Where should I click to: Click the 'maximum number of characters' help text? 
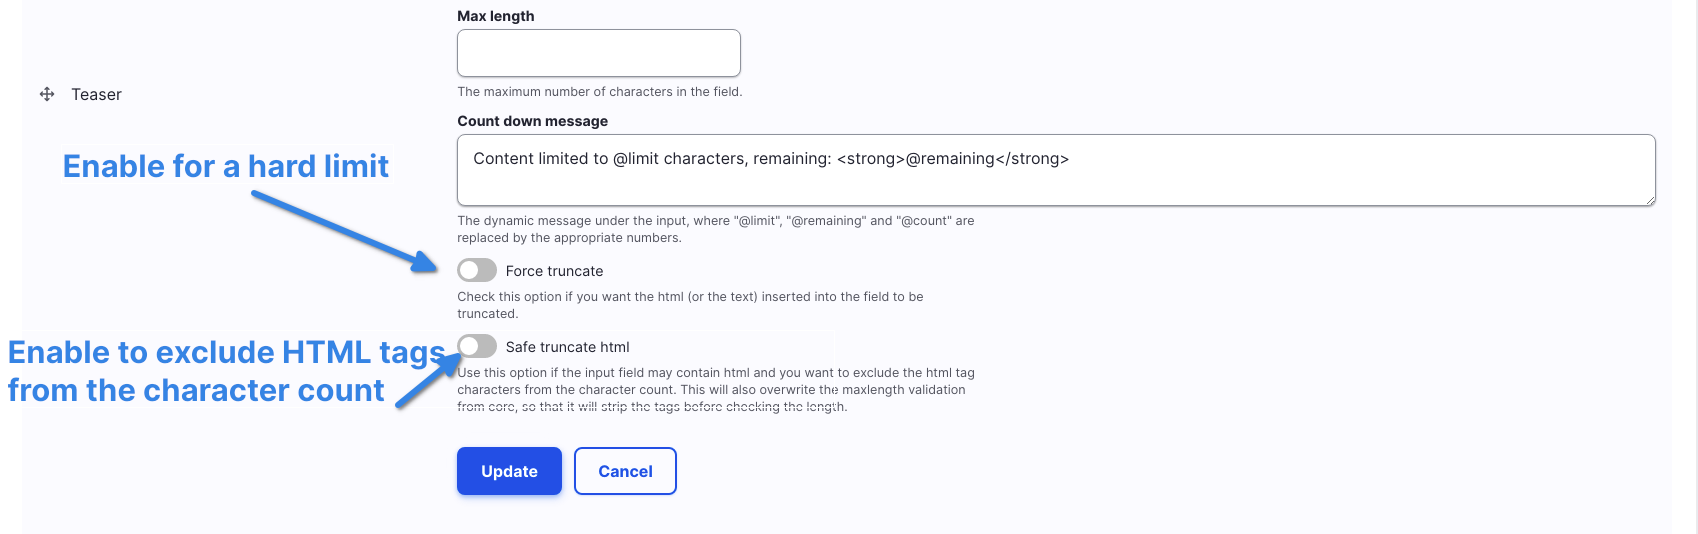pos(599,92)
